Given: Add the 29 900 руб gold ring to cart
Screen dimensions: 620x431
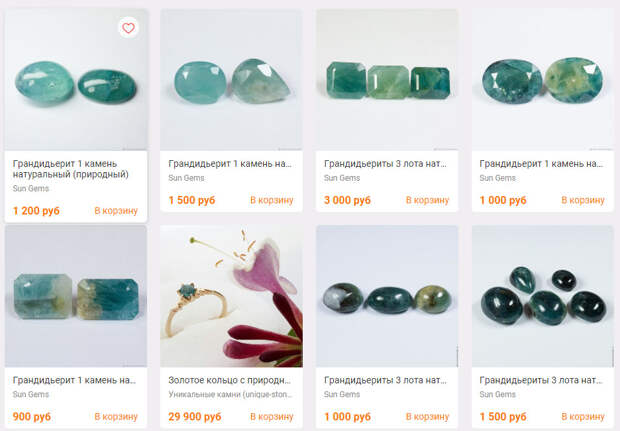Looking at the screenshot, I should click(x=272, y=416).
